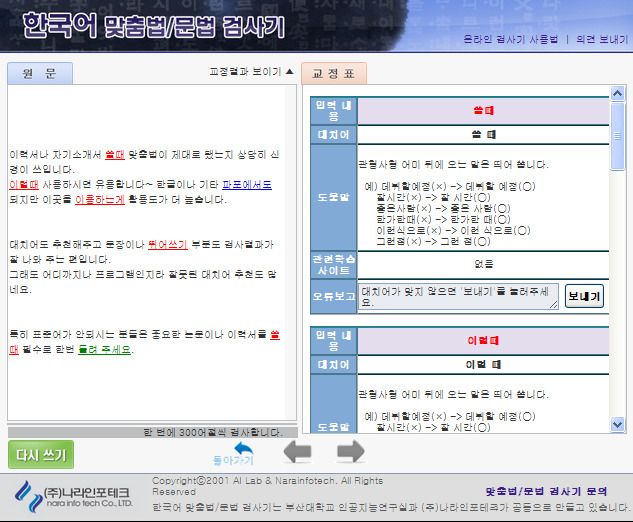
Task: Click blue underlined word 파포에서도
Action: (247, 184)
